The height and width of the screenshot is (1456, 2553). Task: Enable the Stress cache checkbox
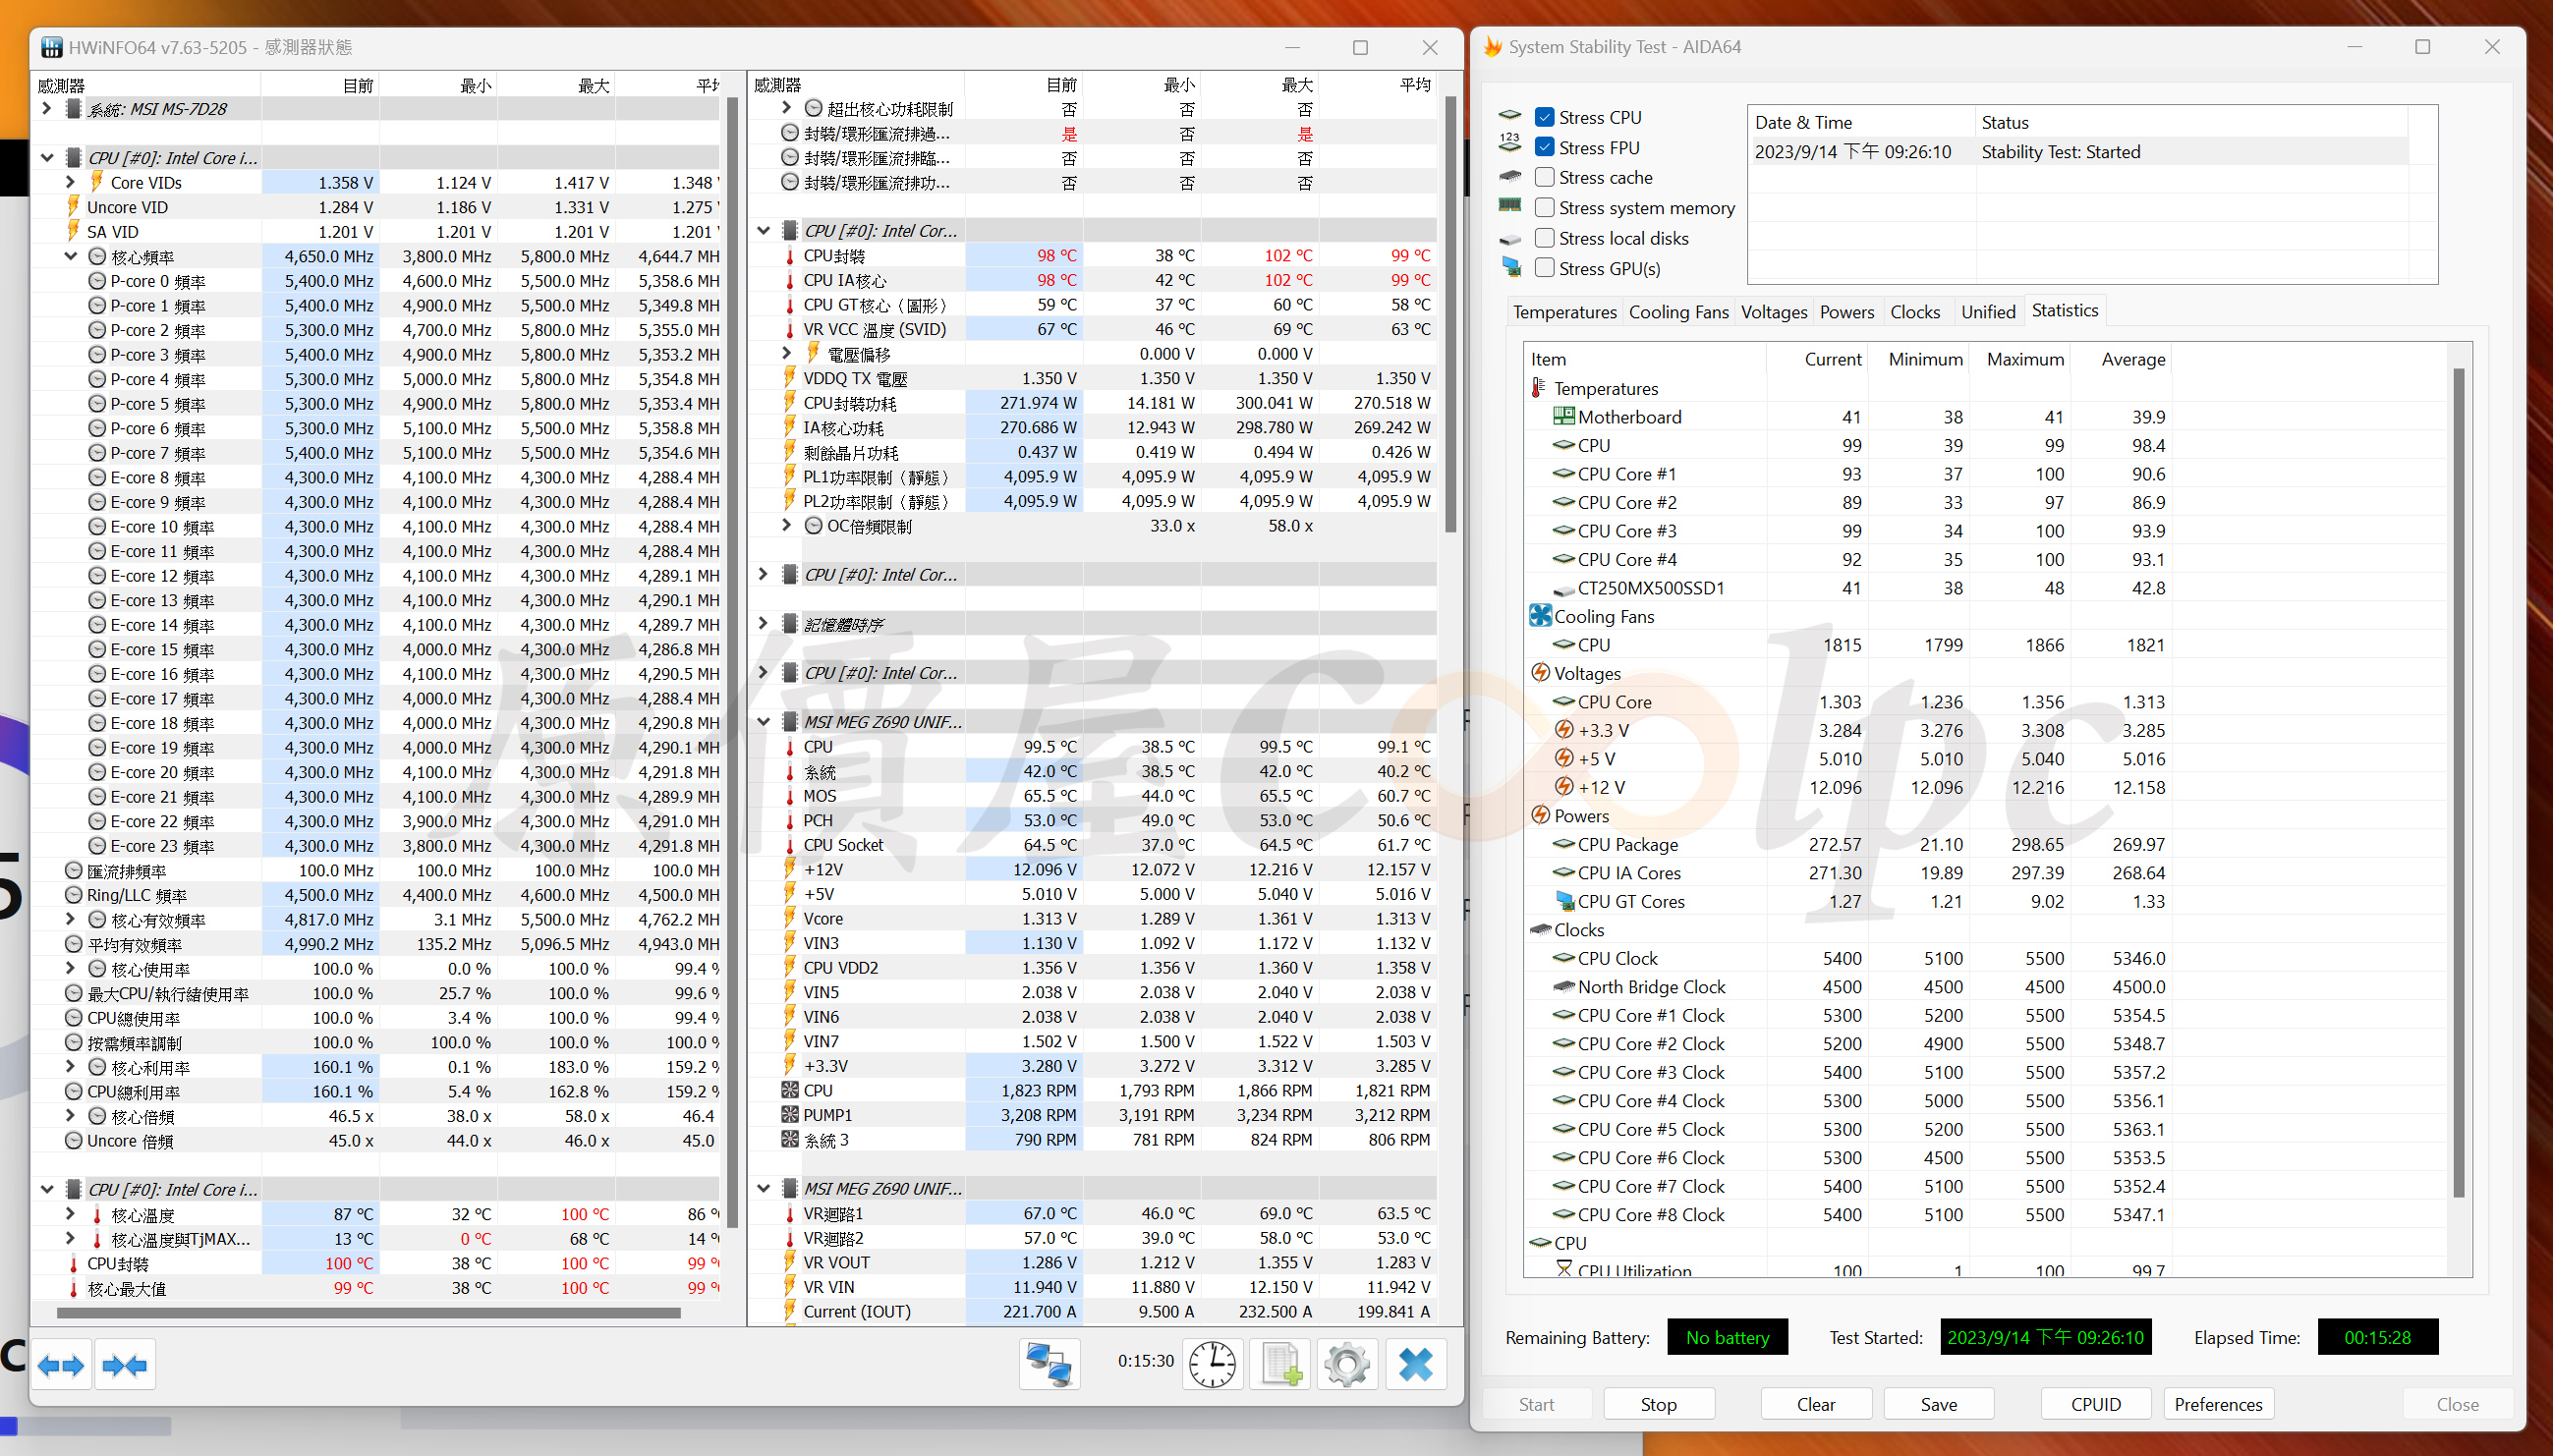pos(1545,177)
